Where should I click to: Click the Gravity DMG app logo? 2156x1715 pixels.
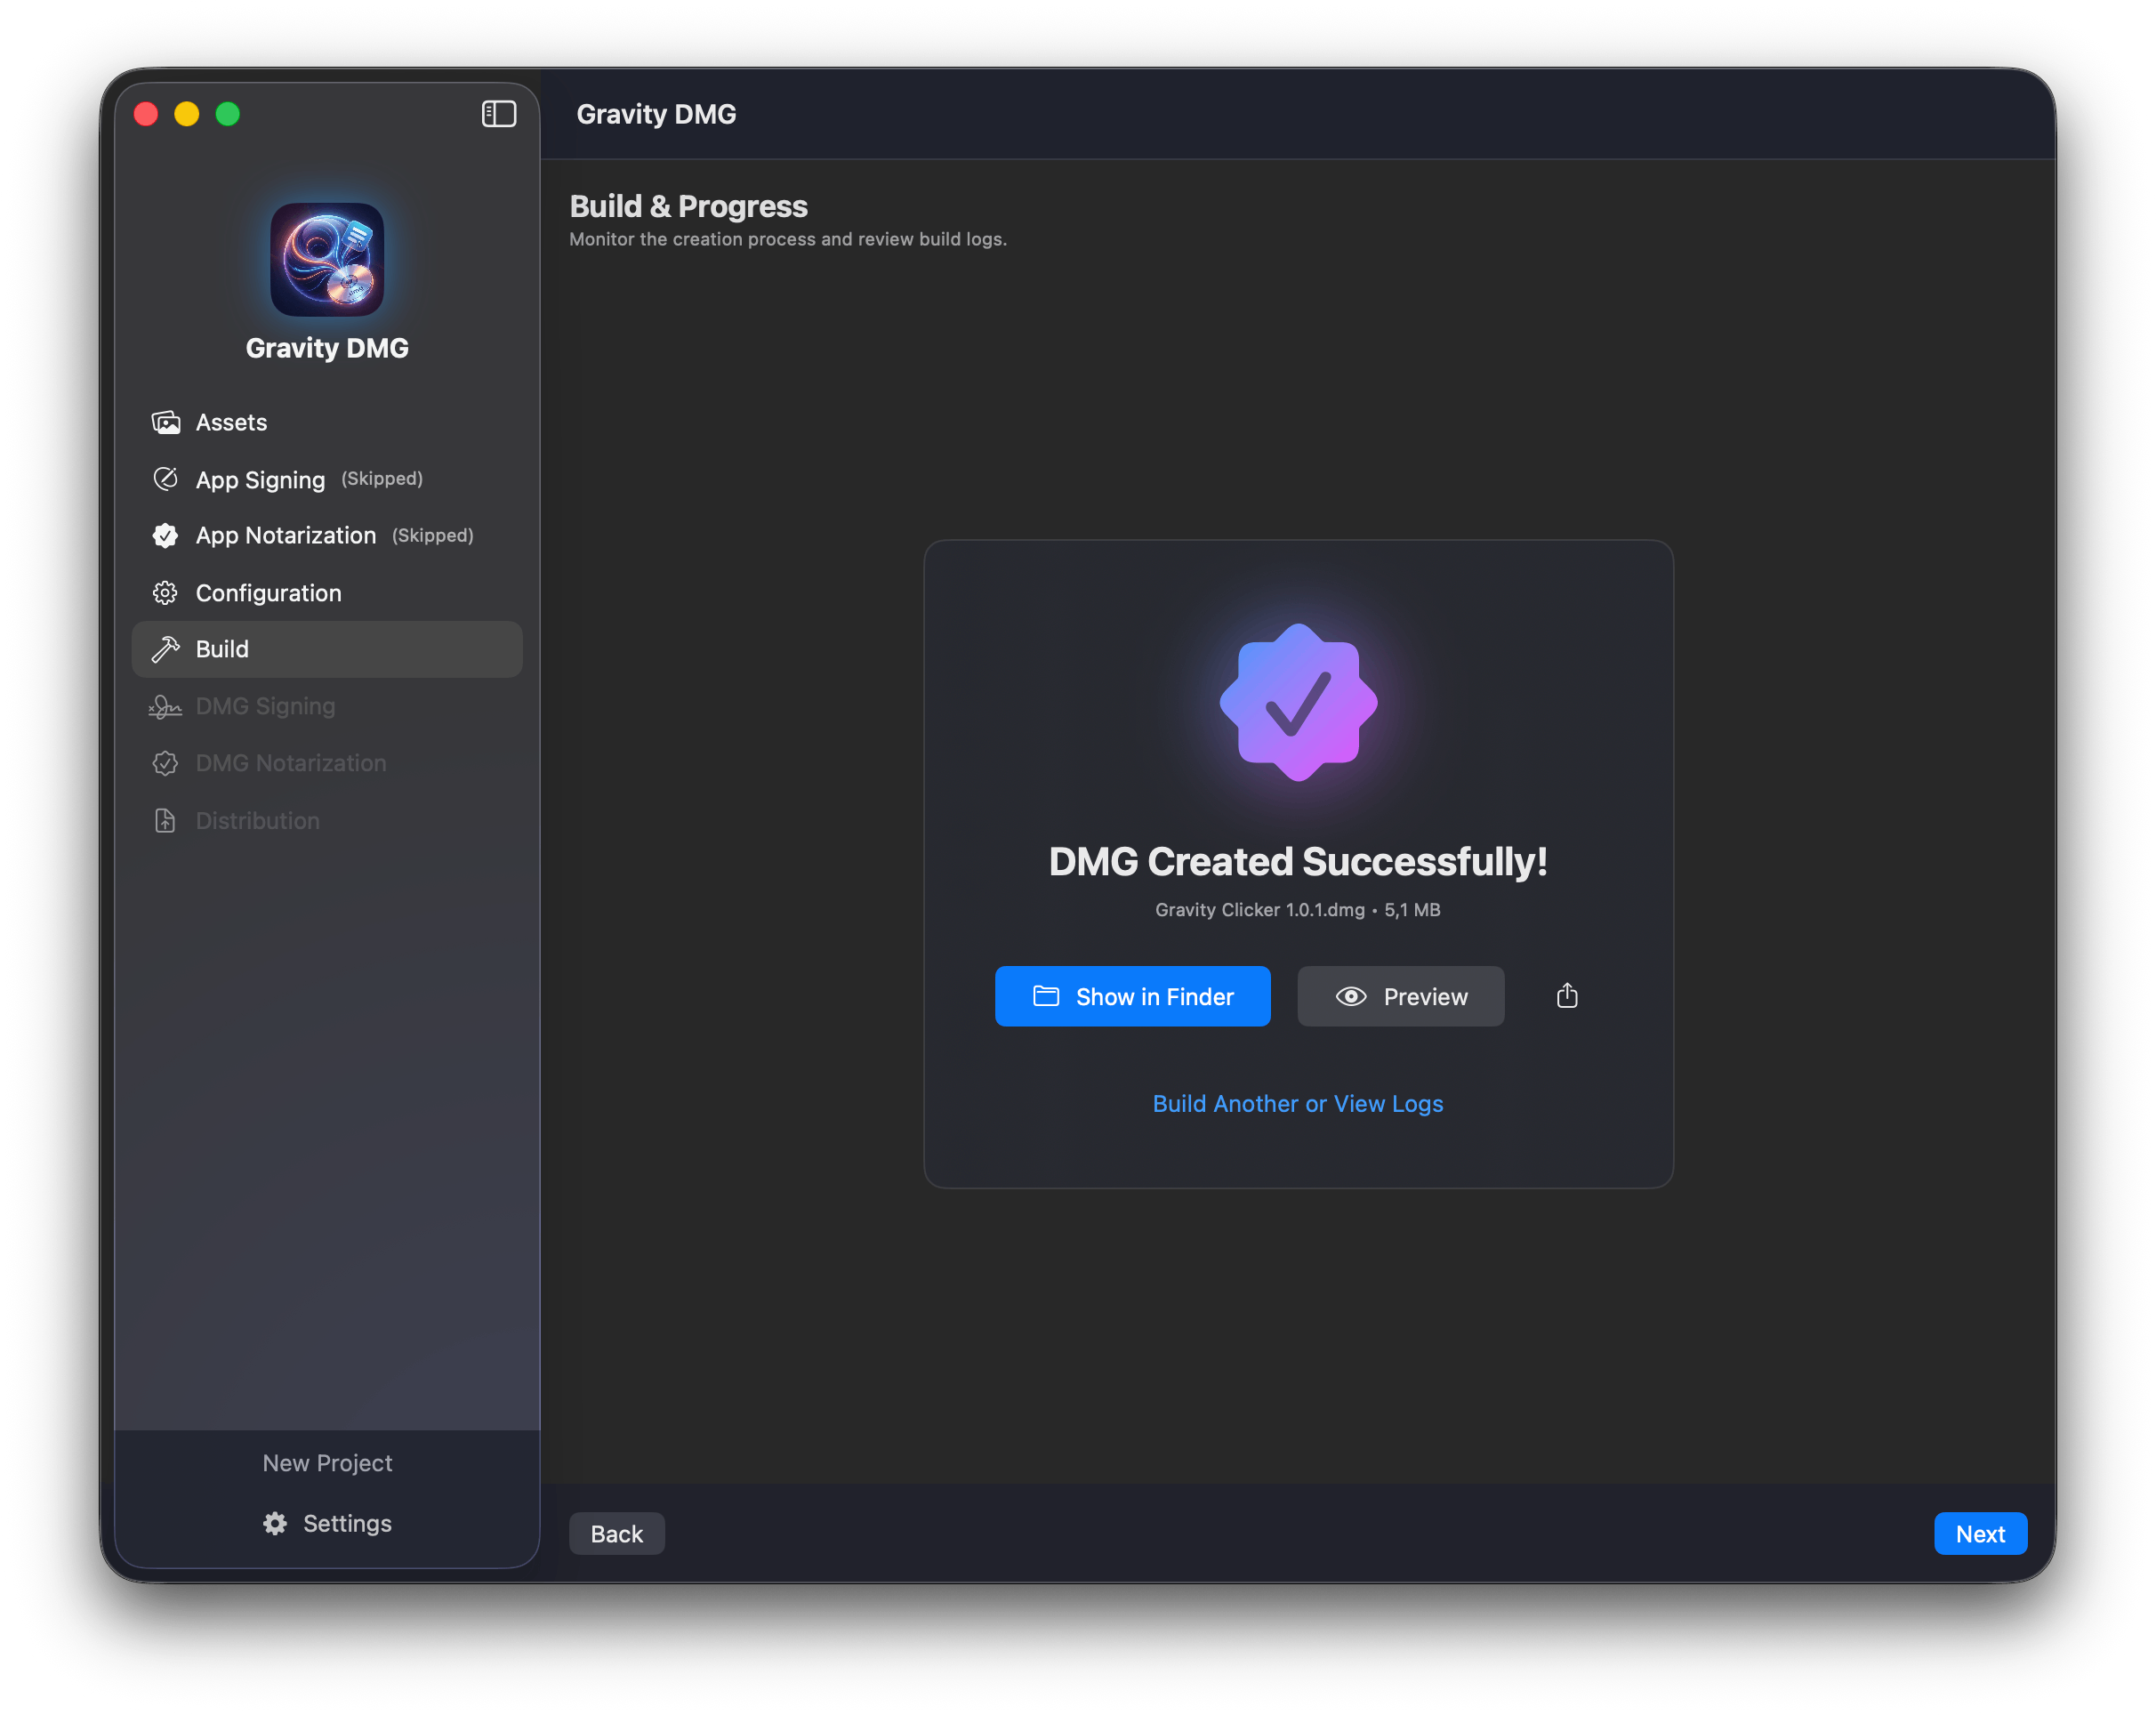(327, 259)
